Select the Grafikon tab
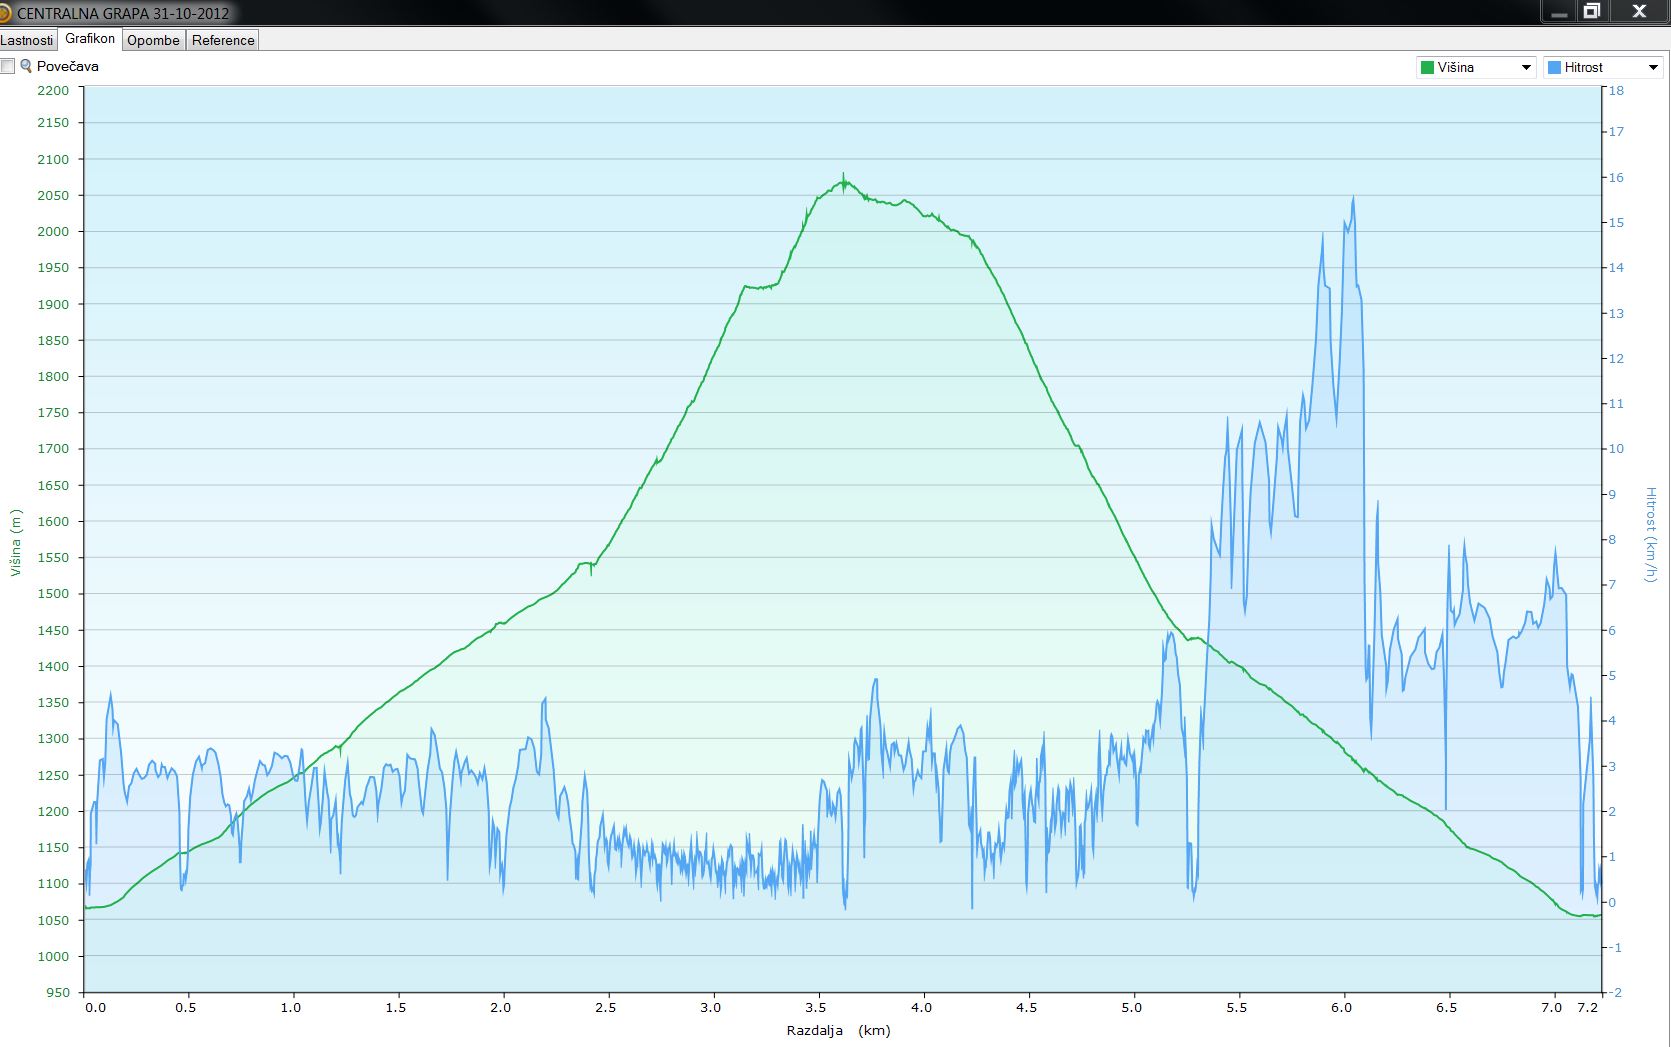The height and width of the screenshot is (1047, 1671). (x=90, y=39)
